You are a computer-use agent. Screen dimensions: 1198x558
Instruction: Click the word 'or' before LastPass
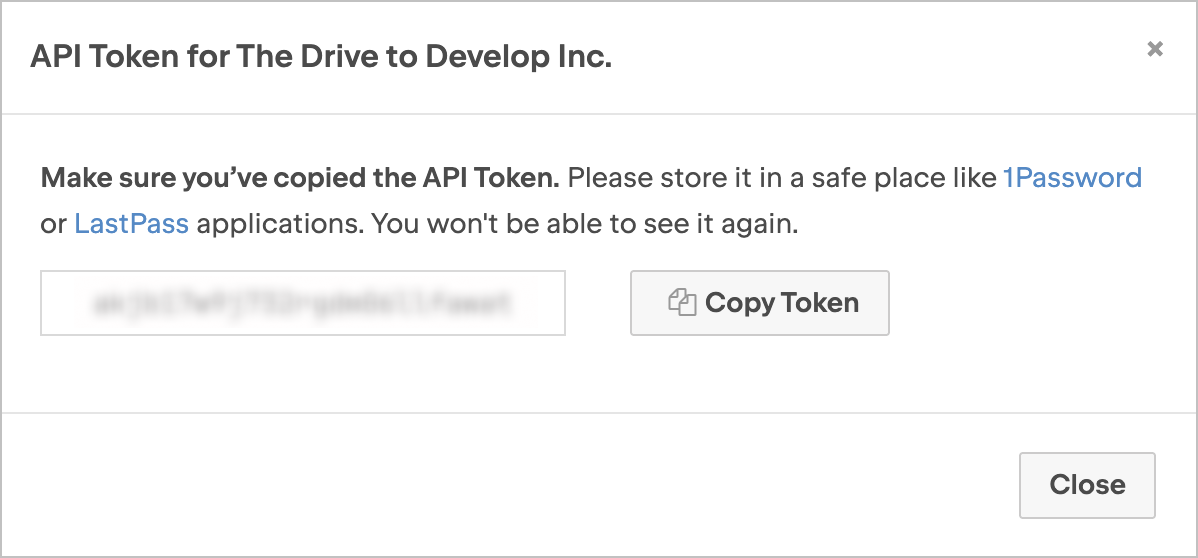point(53,223)
